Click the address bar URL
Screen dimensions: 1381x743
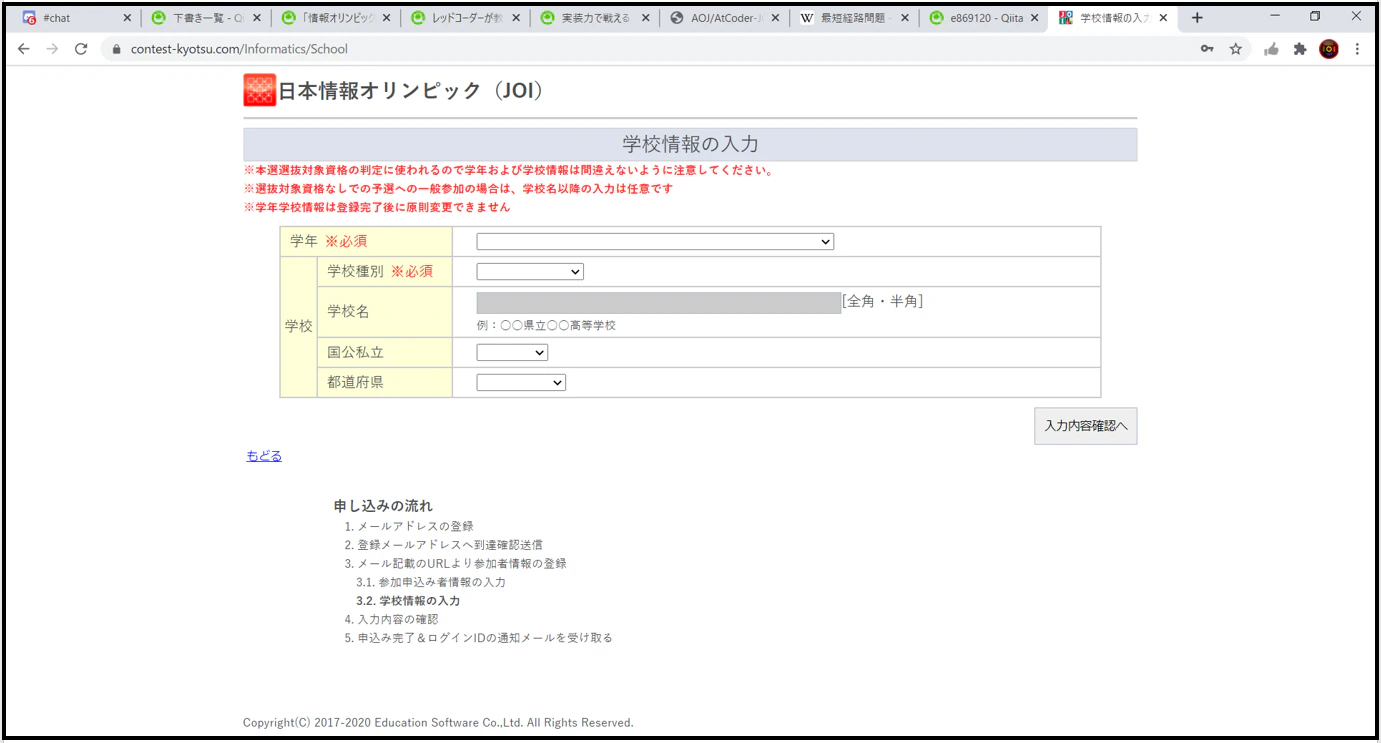click(x=239, y=49)
